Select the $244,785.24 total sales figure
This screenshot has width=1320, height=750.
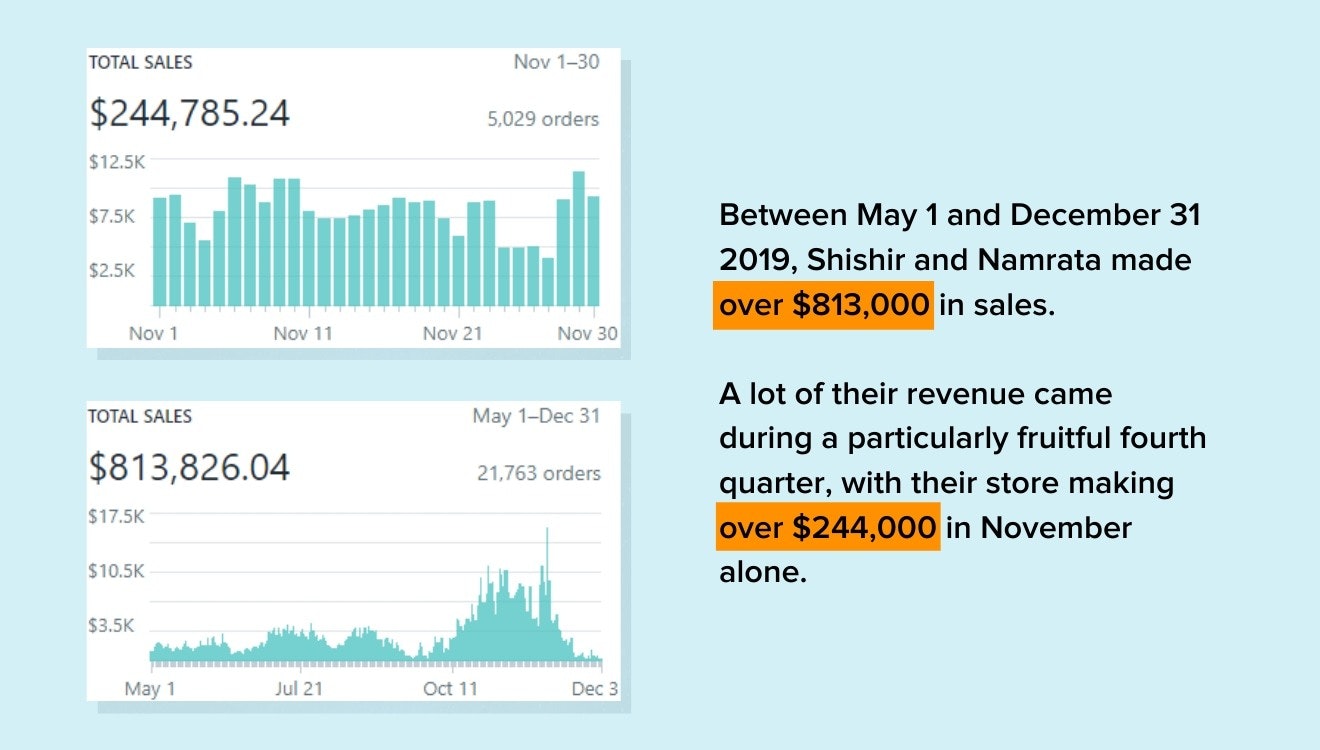(x=190, y=113)
